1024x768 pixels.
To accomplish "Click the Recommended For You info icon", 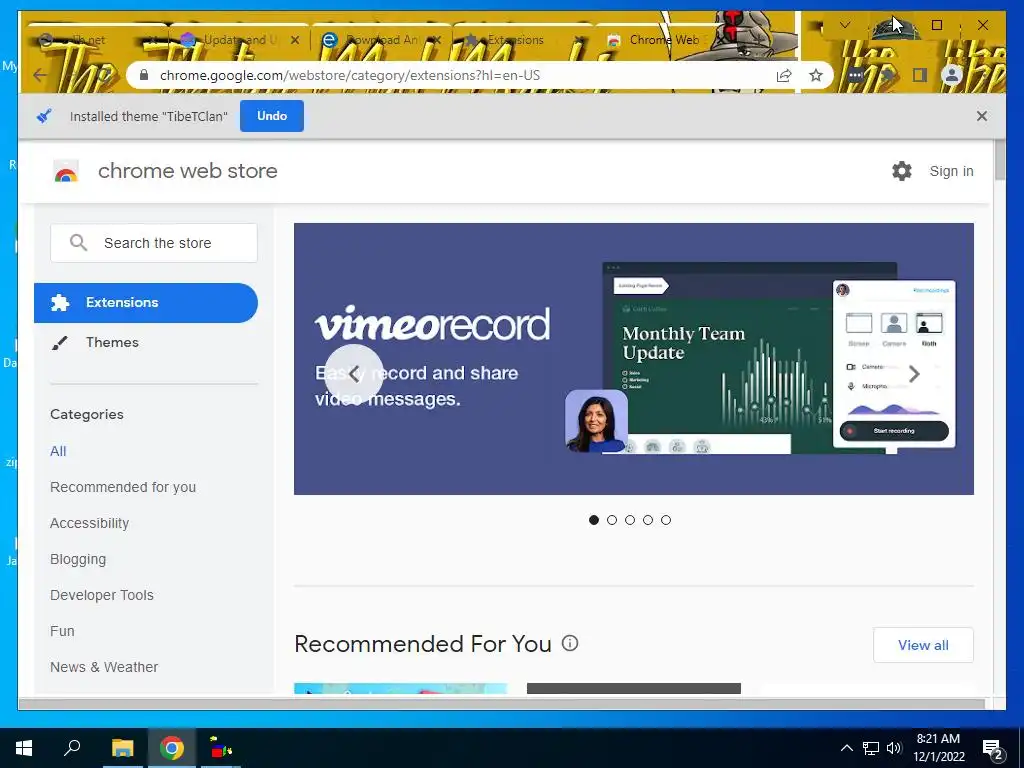I will (569, 643).
